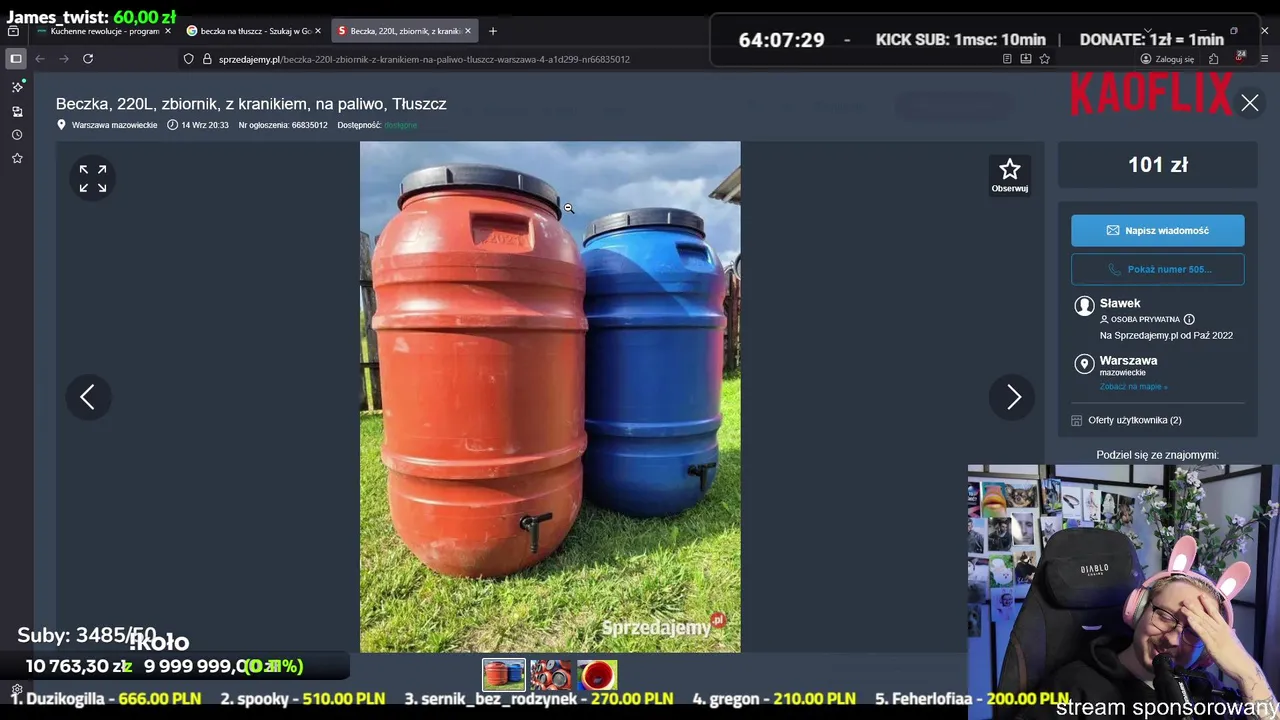
Task: Click the location pin icon beside Warszawa
Action: [1084, 363]
